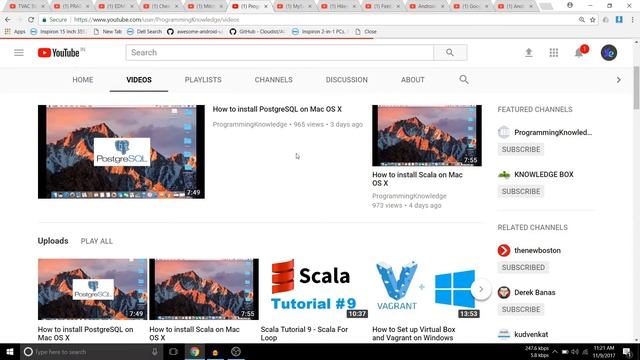Play the large PostgreSQL featured video thumbnail

pos(121,152)
